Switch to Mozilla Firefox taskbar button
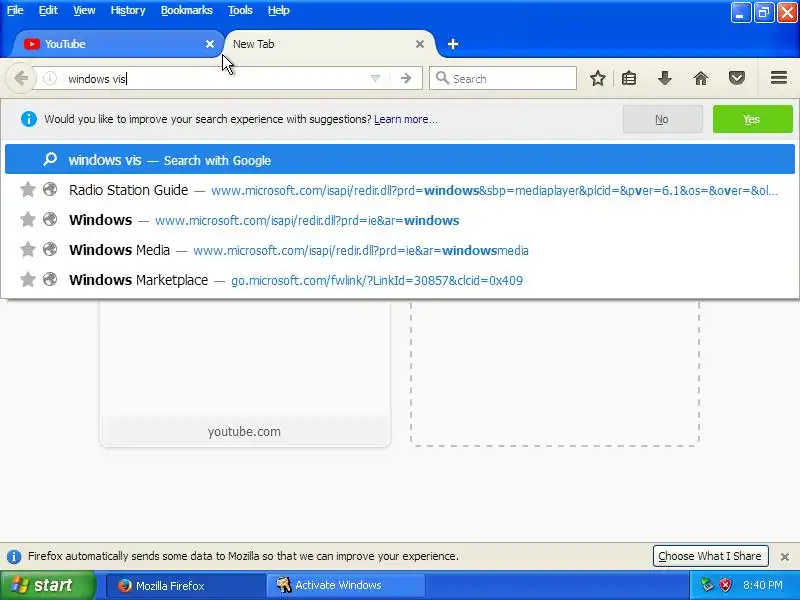Viewport: 800px width, 600px height. [186, 586]
